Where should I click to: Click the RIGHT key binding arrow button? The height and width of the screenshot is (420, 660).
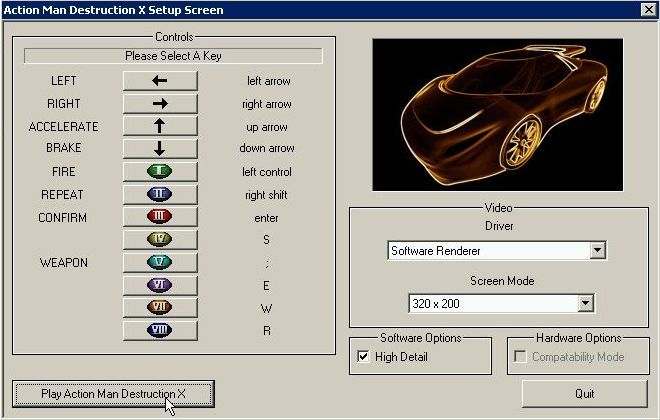coord(160,104)
